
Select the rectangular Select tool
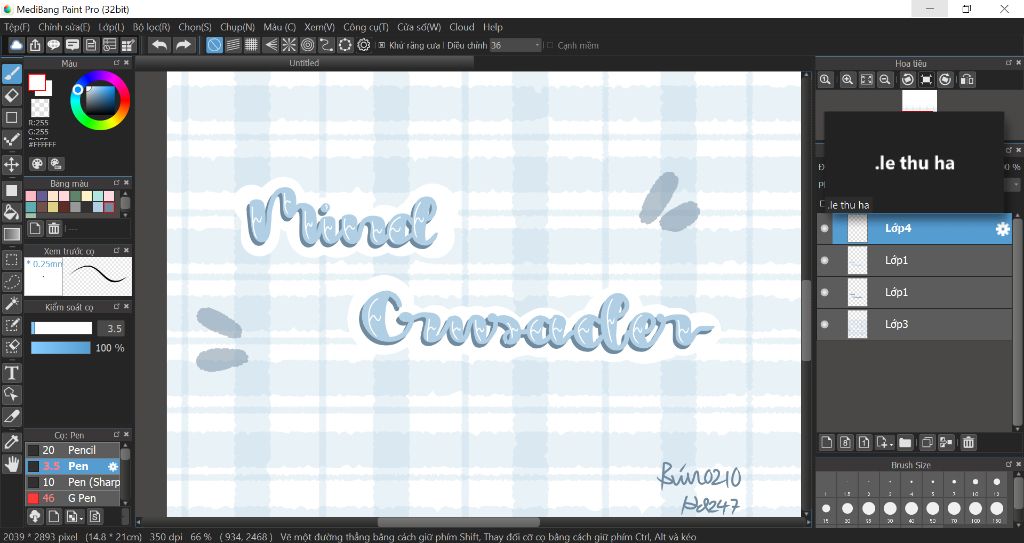click(11, 260)
